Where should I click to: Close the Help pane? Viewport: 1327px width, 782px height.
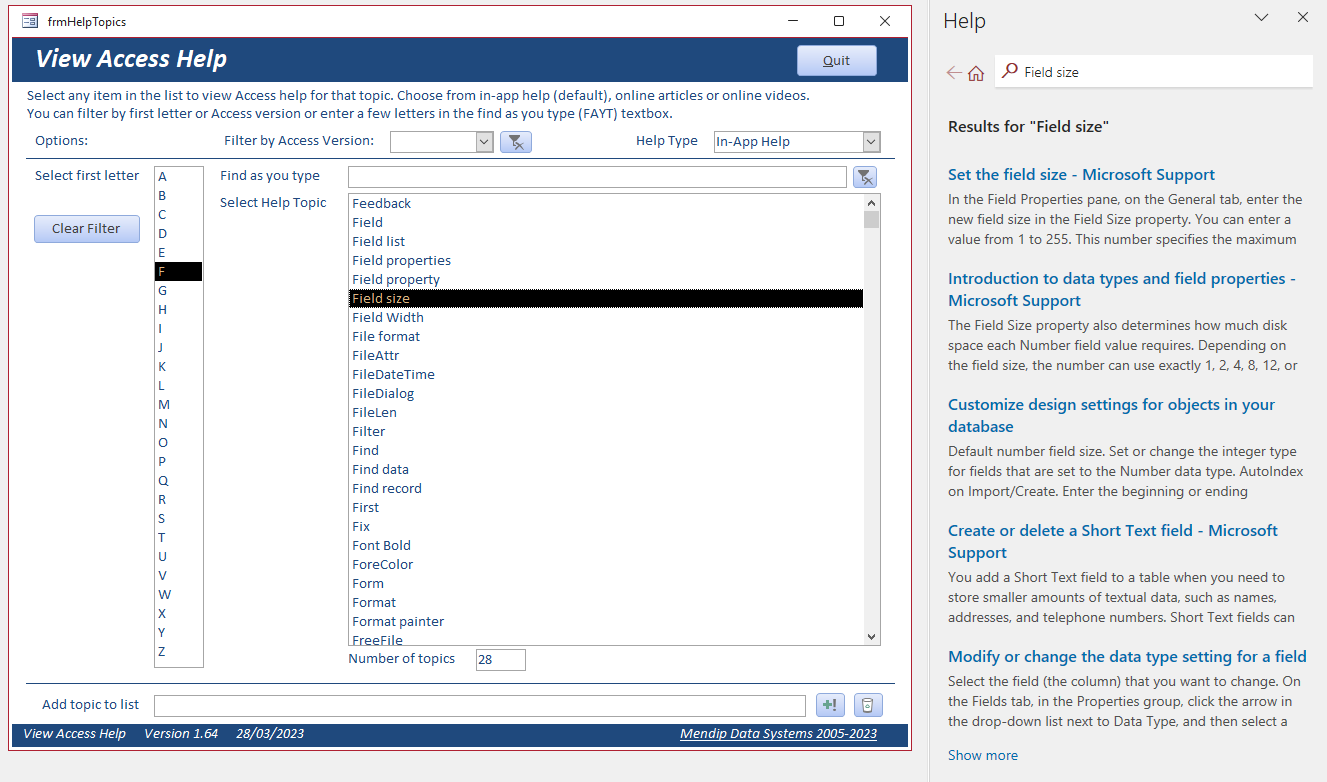tap(1303, 17)
